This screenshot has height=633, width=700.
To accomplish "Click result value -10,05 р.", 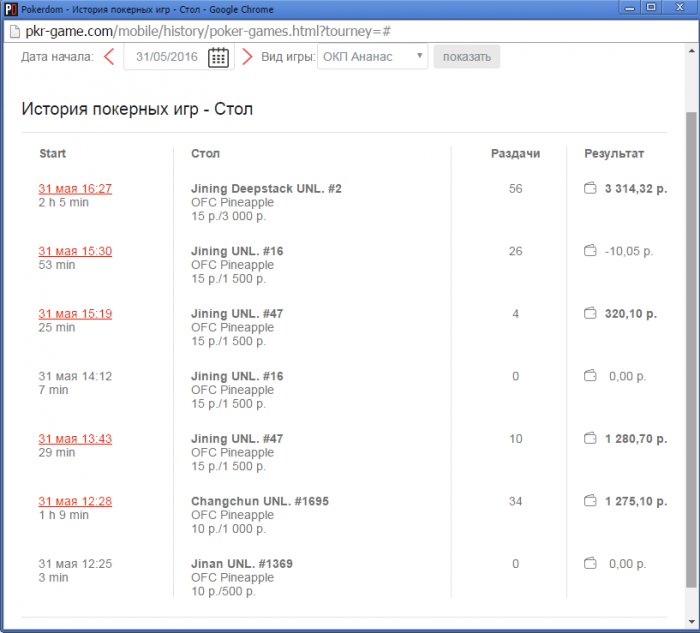I will [629, 251].
